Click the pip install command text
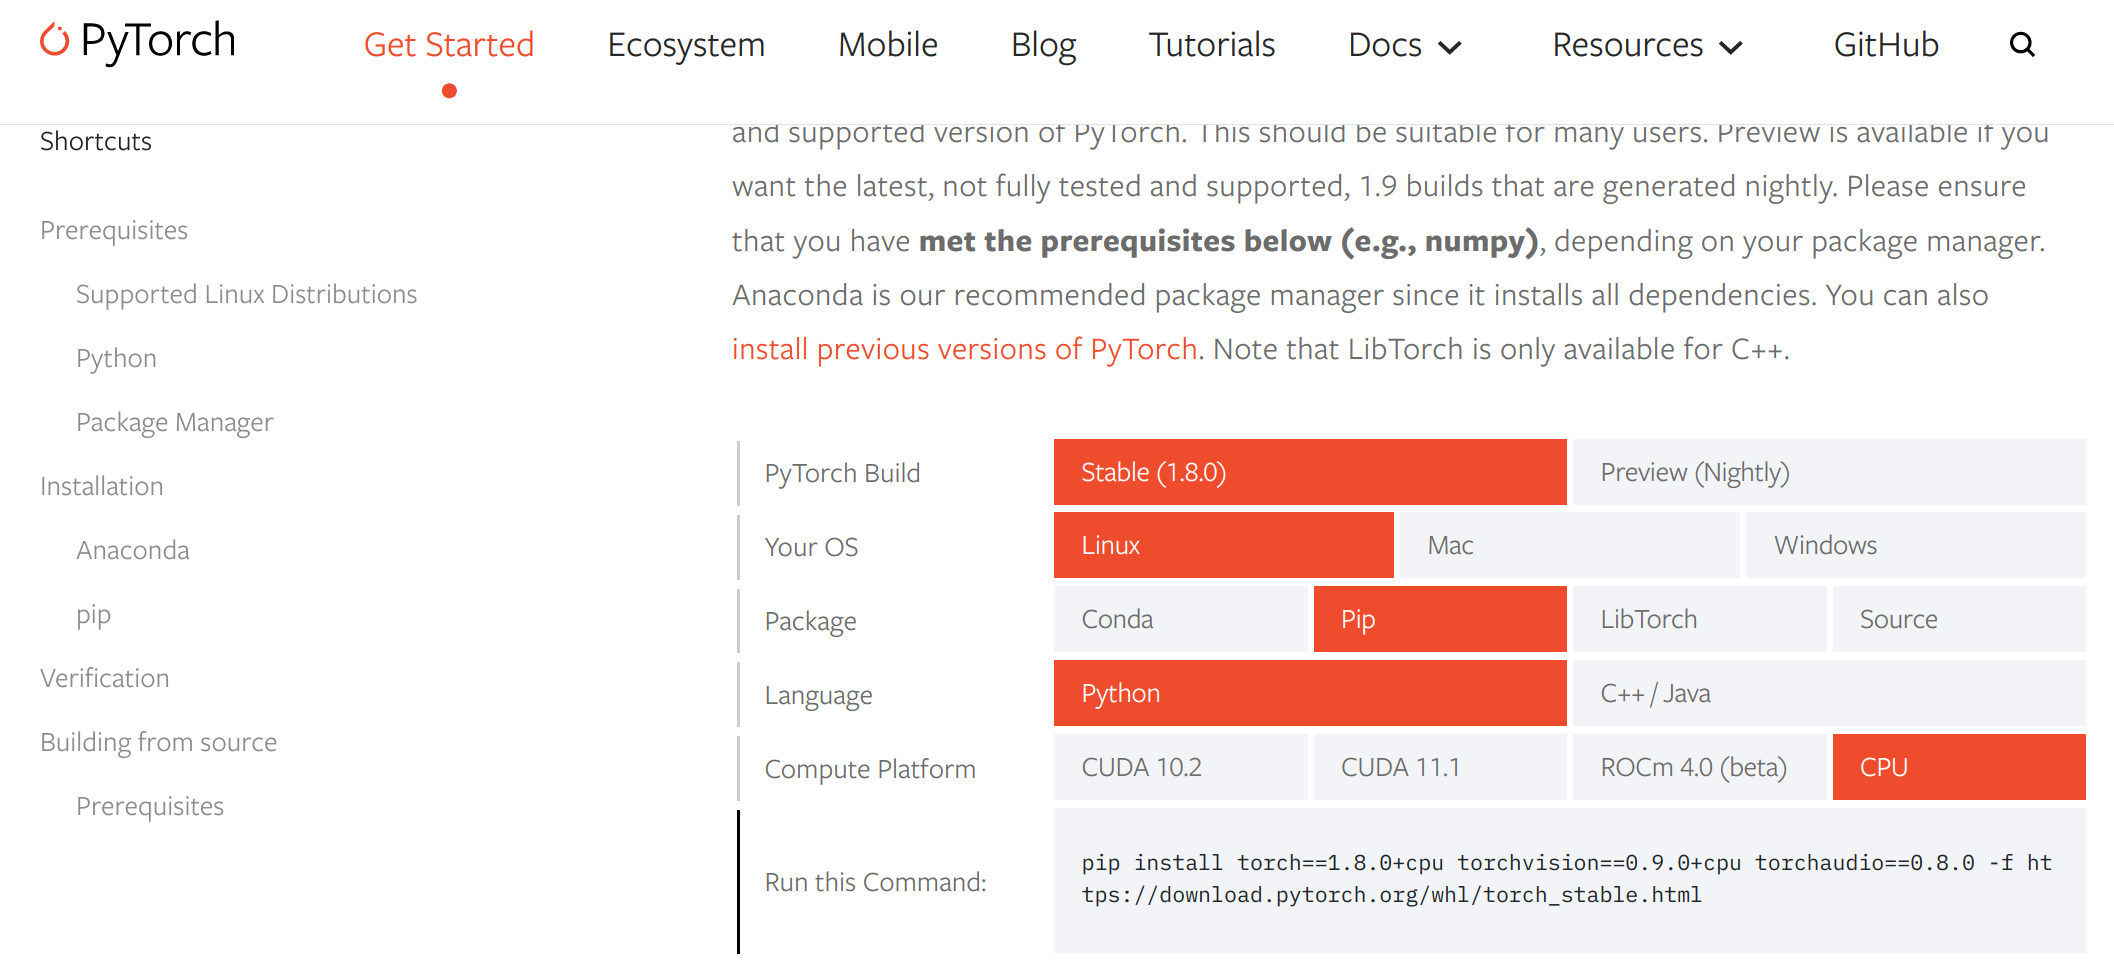 click(1566, 879)
